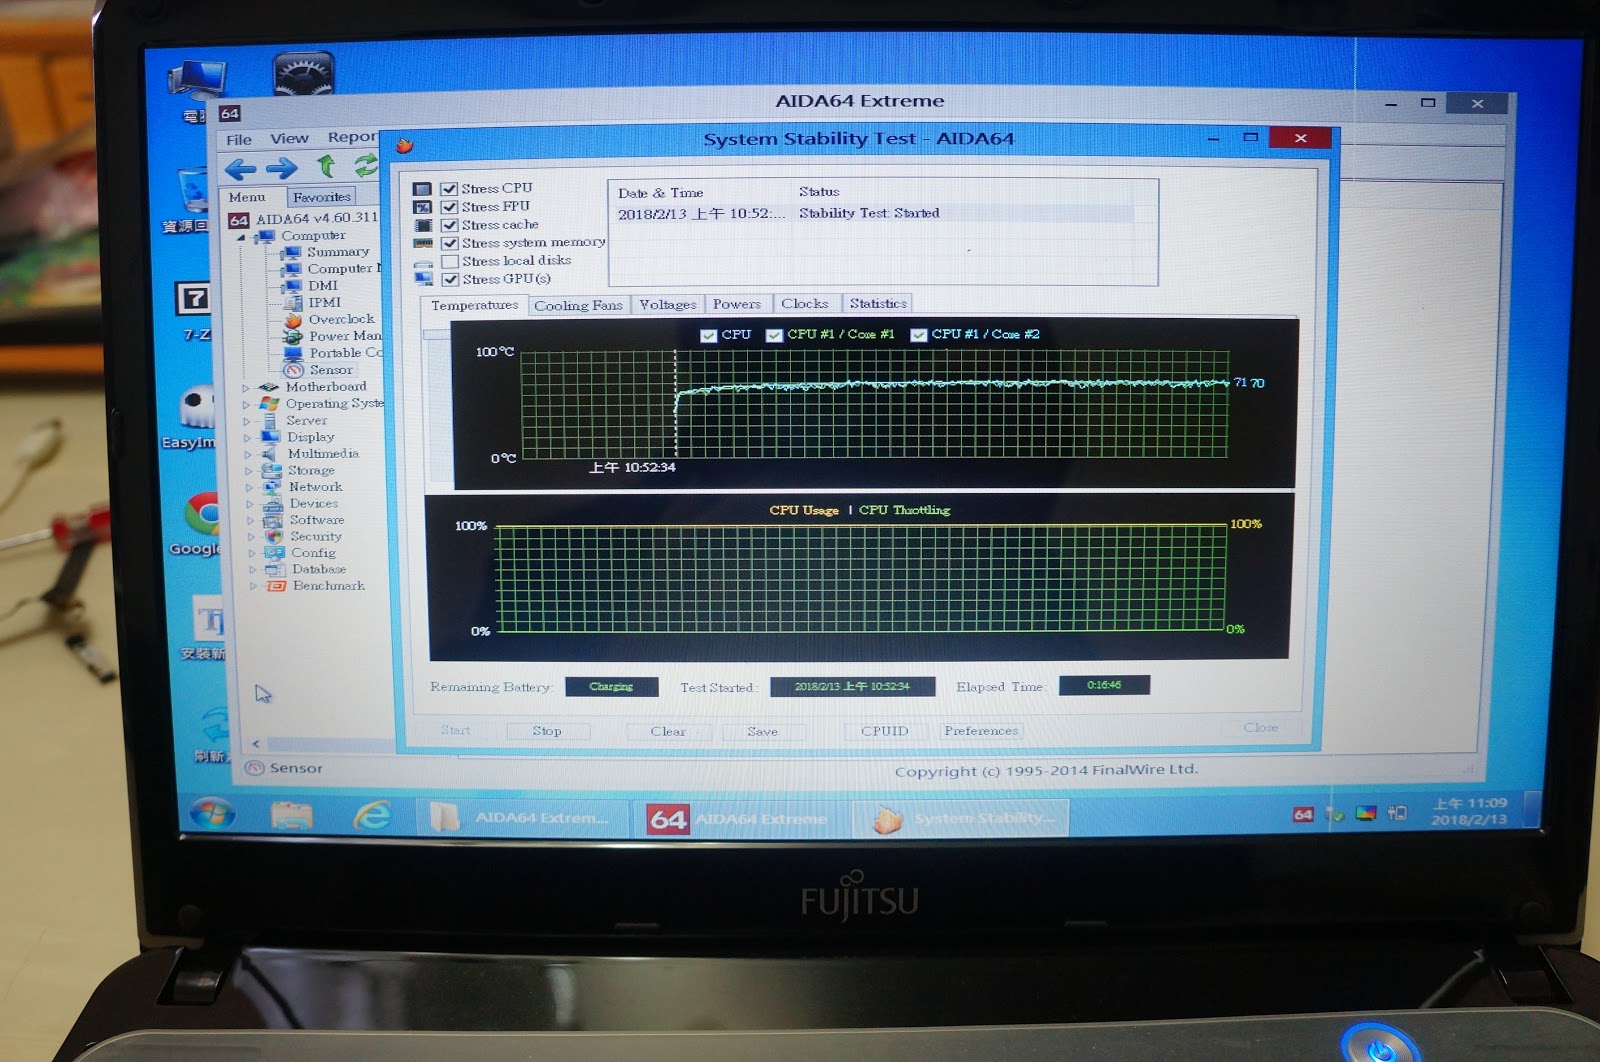Toggle the Stress CPU checkbox
The width and height of the screenshot is (1600, 1062).
(450, 189)
